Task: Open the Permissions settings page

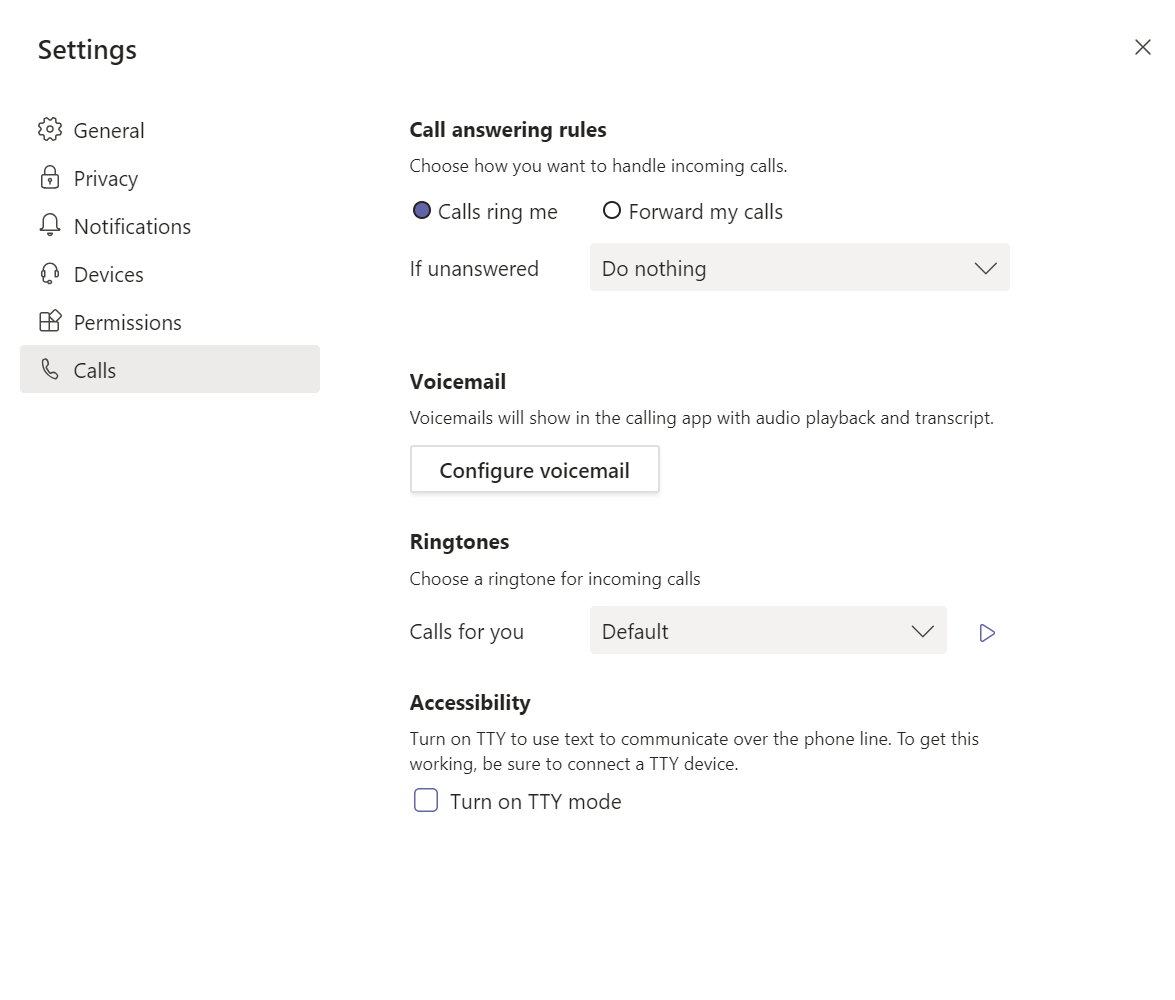Action: point(127,323)
